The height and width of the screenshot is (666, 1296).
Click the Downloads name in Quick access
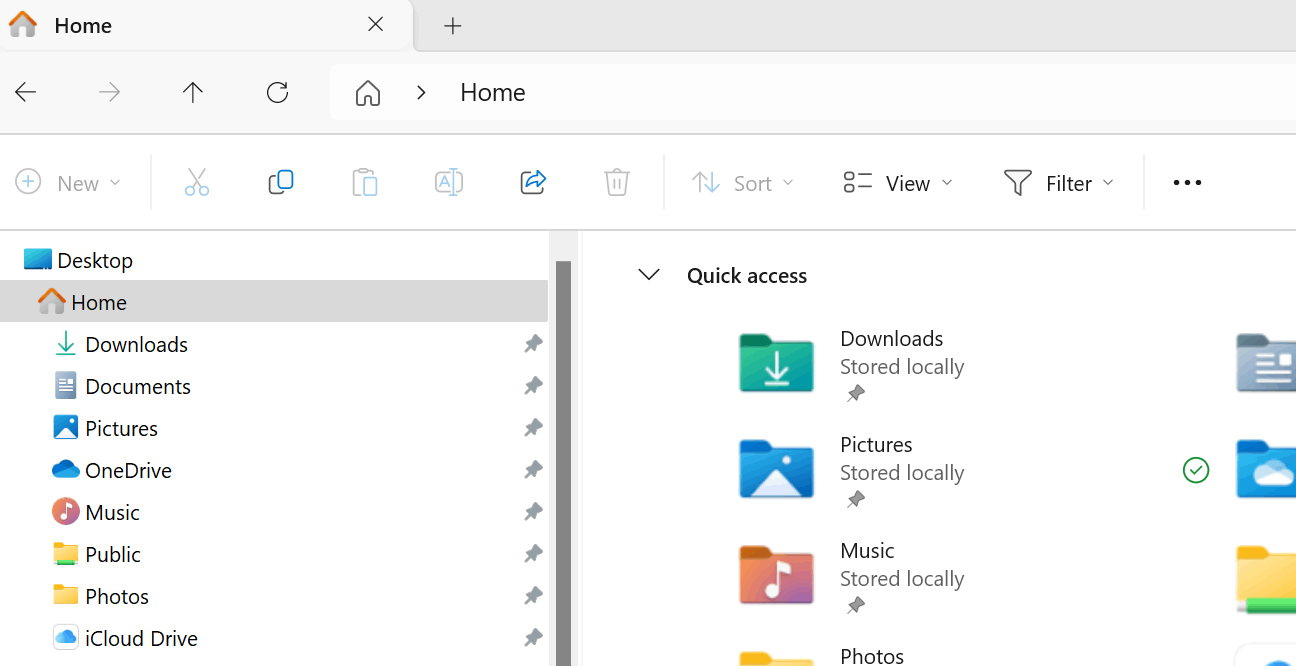click(x=892, y=338)
